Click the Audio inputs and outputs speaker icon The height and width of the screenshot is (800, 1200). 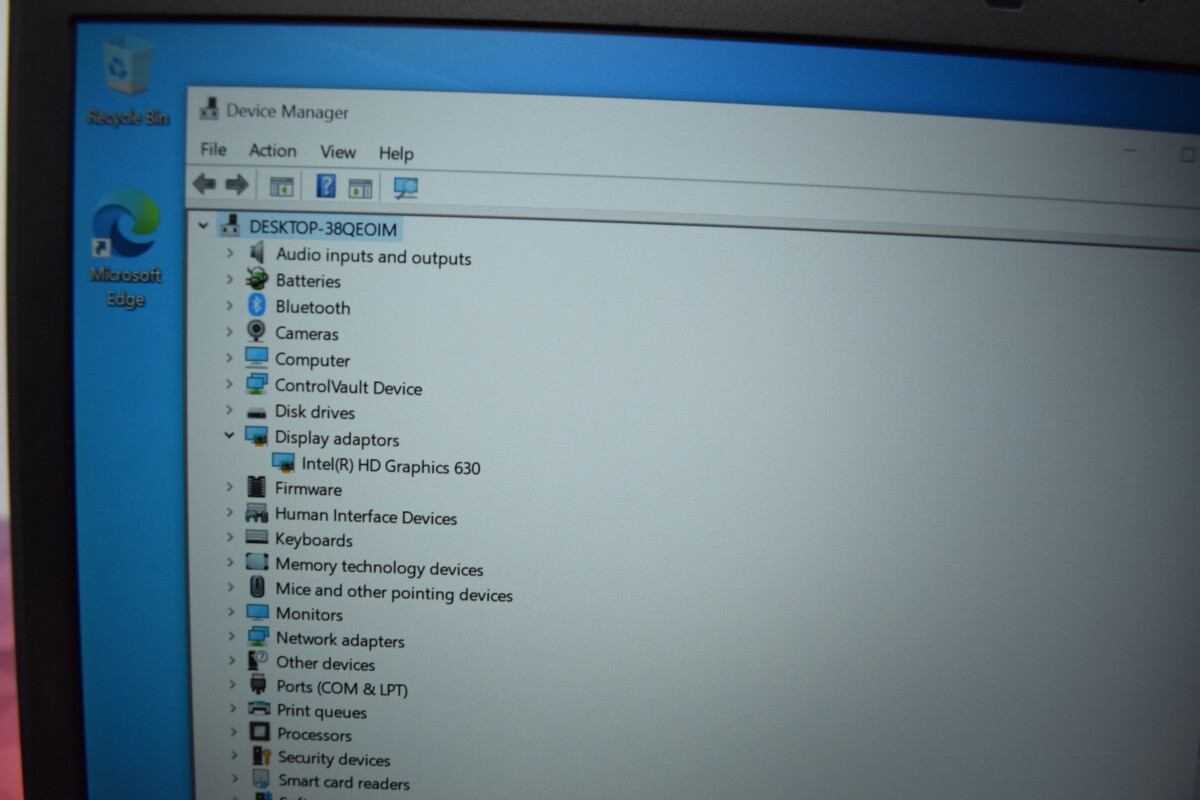coord(258,253)
